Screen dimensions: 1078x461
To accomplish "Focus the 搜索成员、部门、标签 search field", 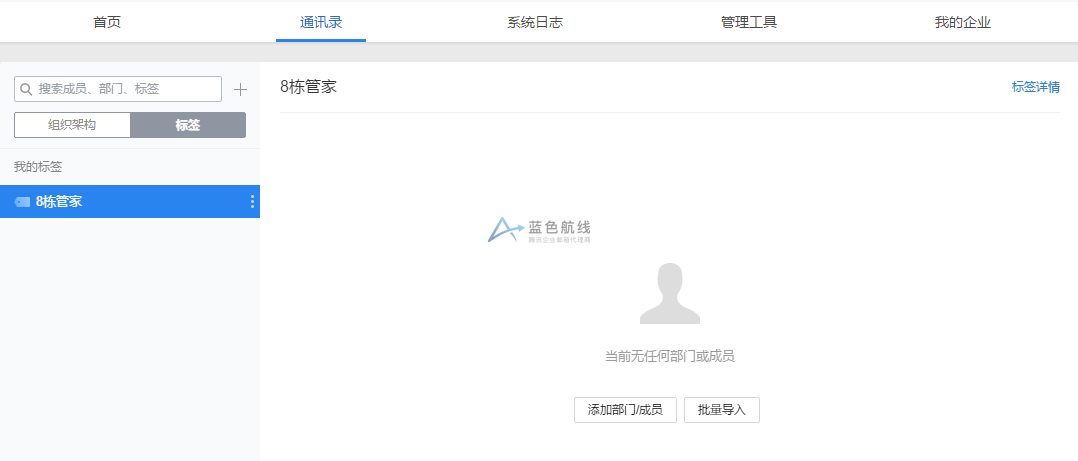I will (118, 89).
